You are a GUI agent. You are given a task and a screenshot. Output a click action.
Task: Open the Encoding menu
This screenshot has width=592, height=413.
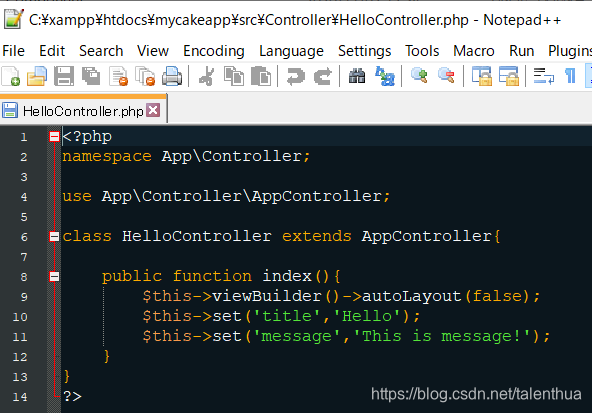pyautogui.click(x=214, y=51)
